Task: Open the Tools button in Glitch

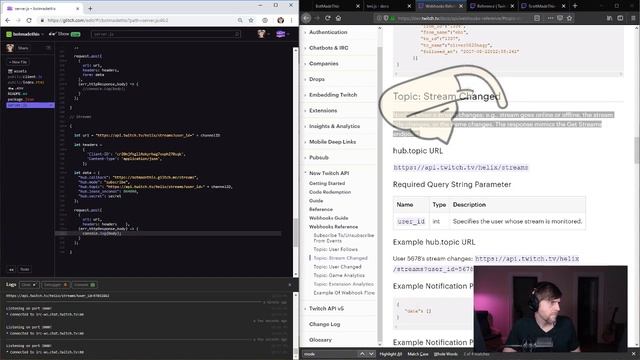Action: coord(24,269)
